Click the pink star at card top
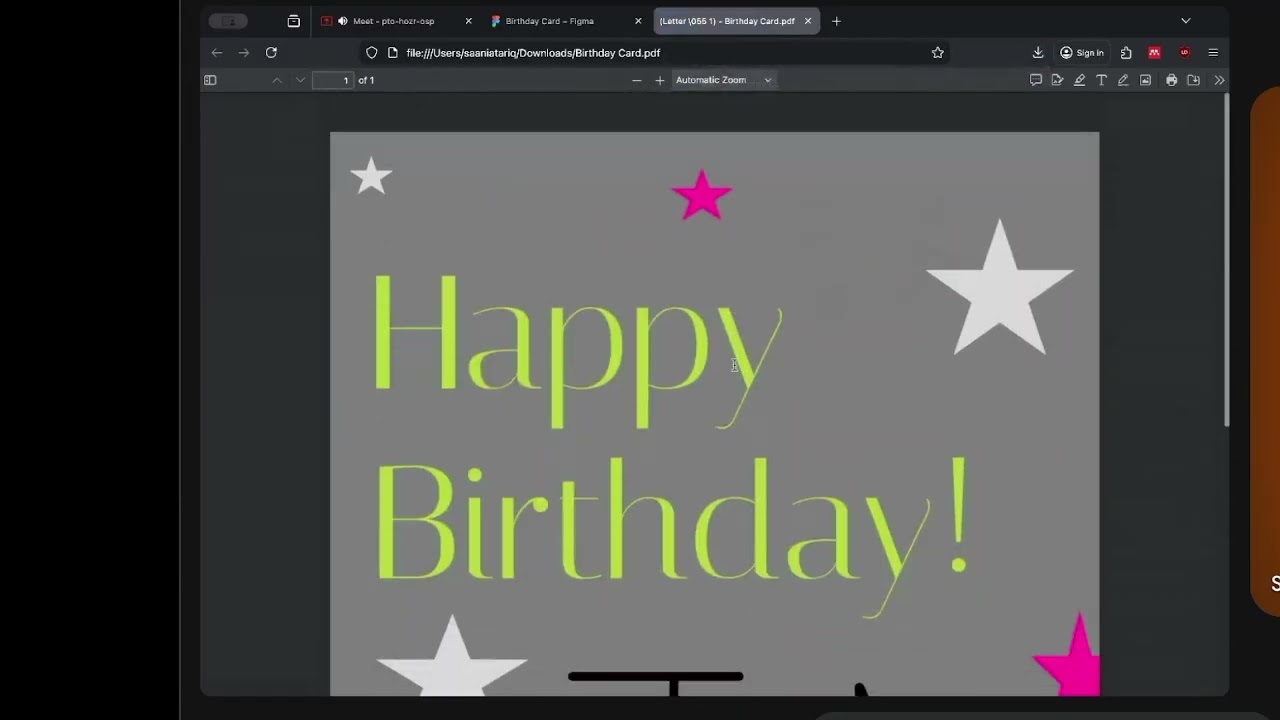 702,195
